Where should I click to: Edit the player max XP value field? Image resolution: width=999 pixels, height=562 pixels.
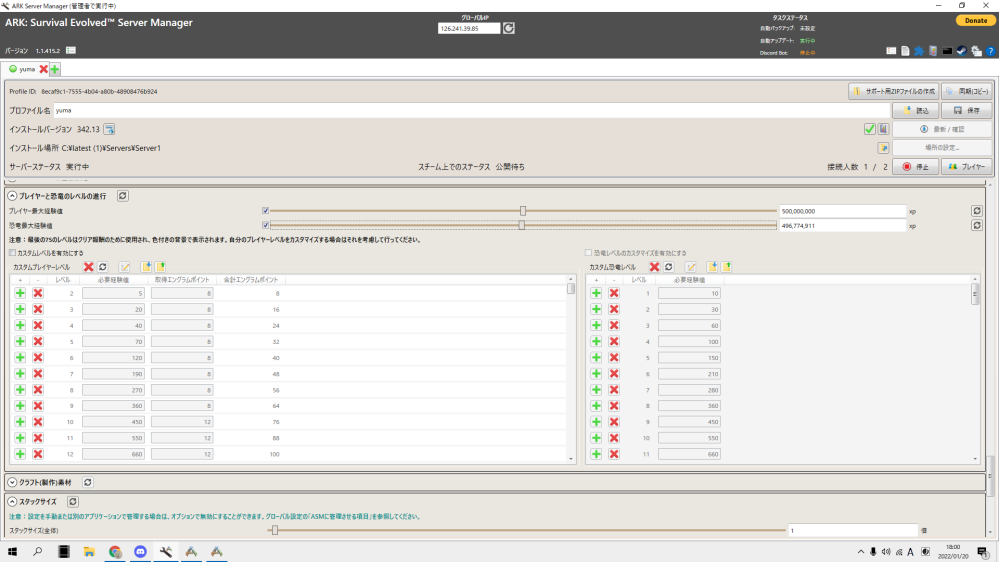842,211
